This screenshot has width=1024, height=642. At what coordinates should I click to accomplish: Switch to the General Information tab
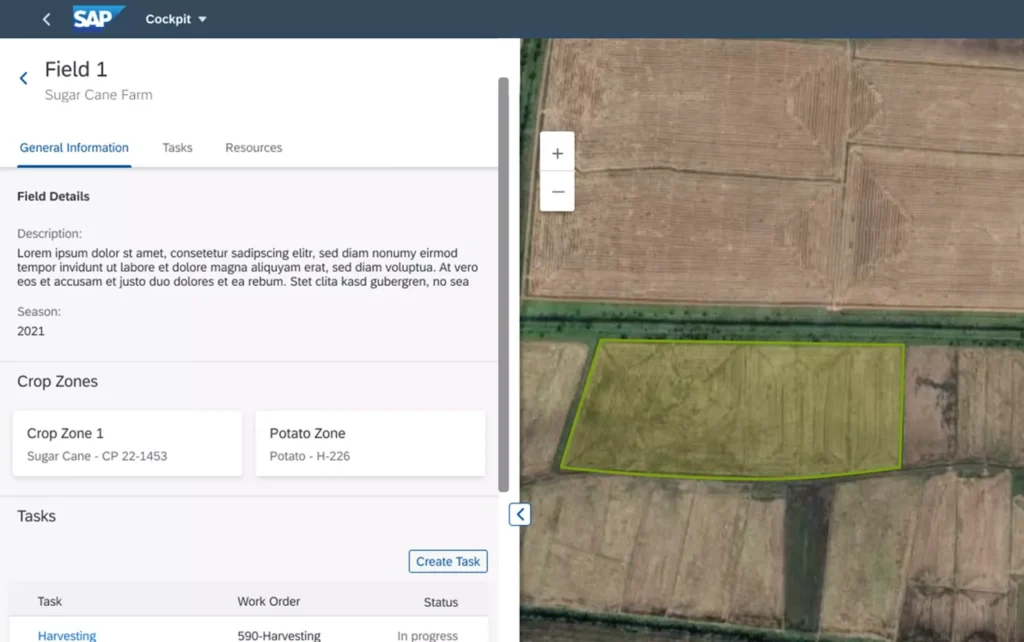74,148
